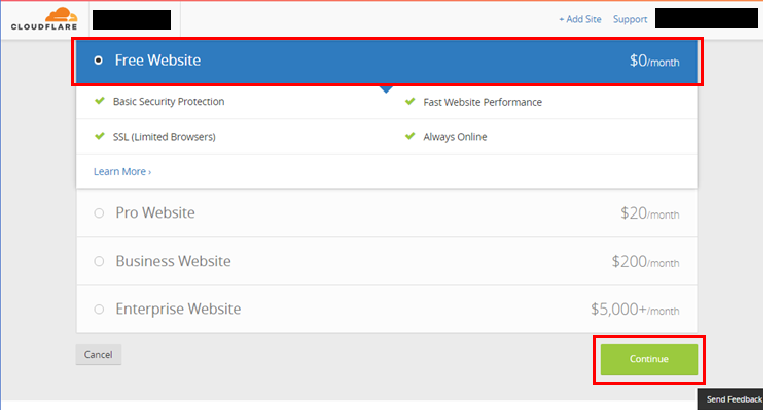
Task: Click the Free Website plan title
Action: point(158,60)
